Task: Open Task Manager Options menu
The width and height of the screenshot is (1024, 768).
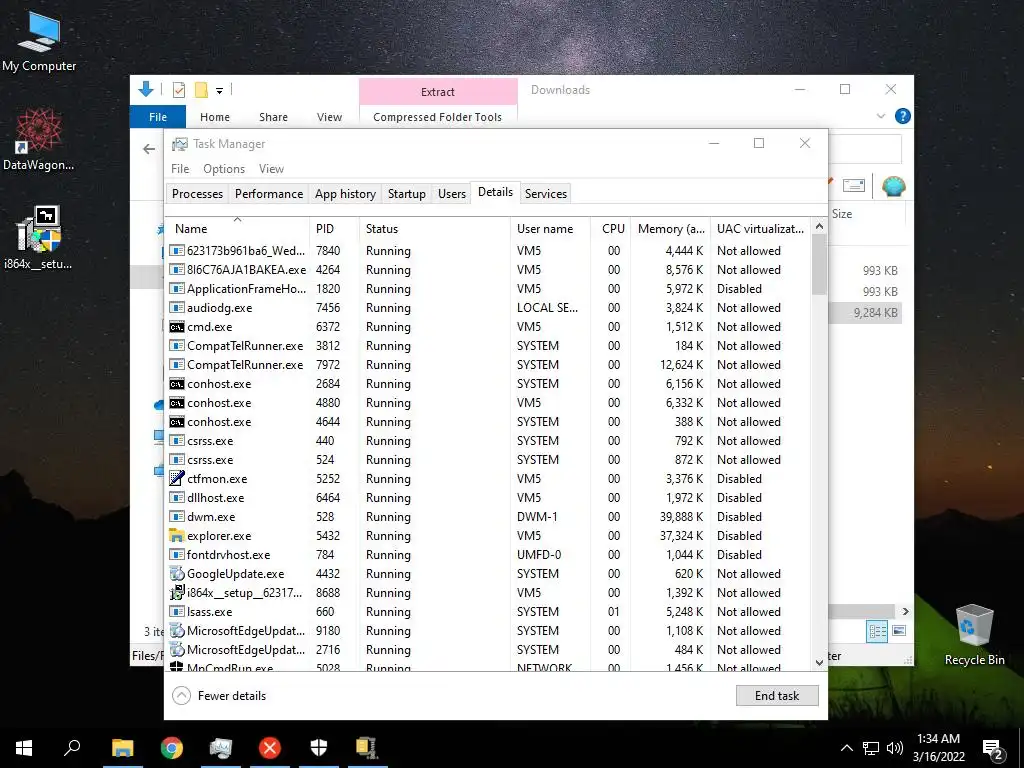Action: pyautogui.click(x=224, y=168)
